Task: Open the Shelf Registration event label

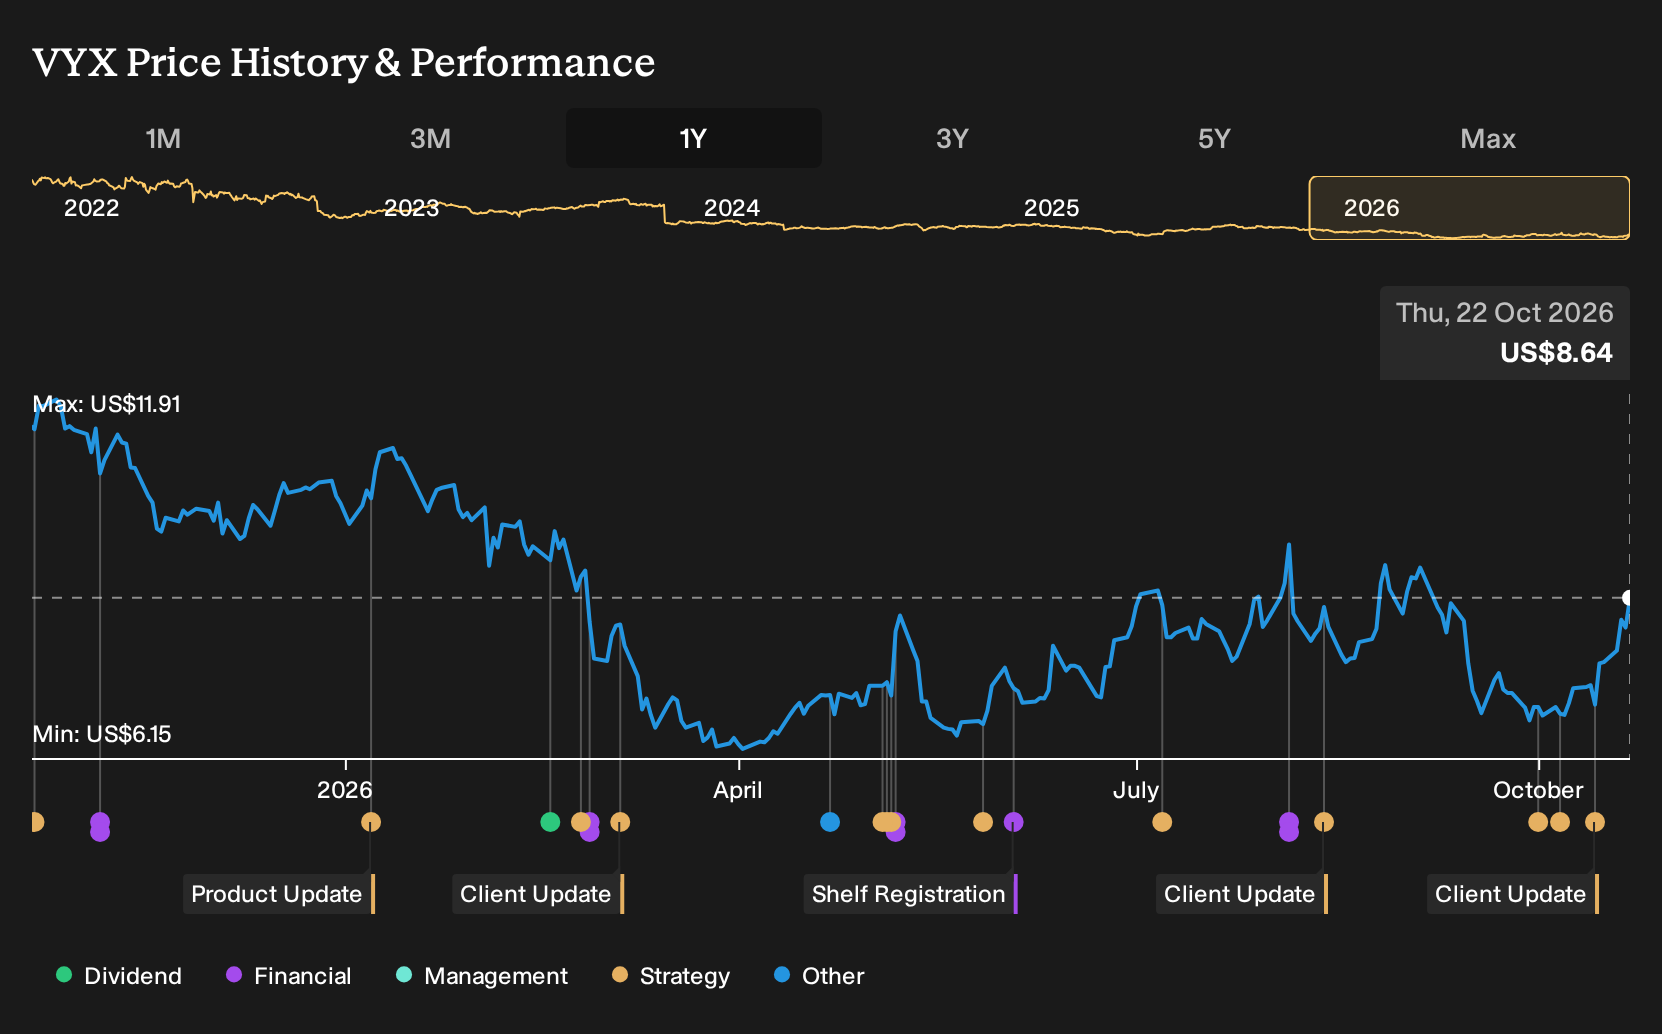Action: point(910,894)
